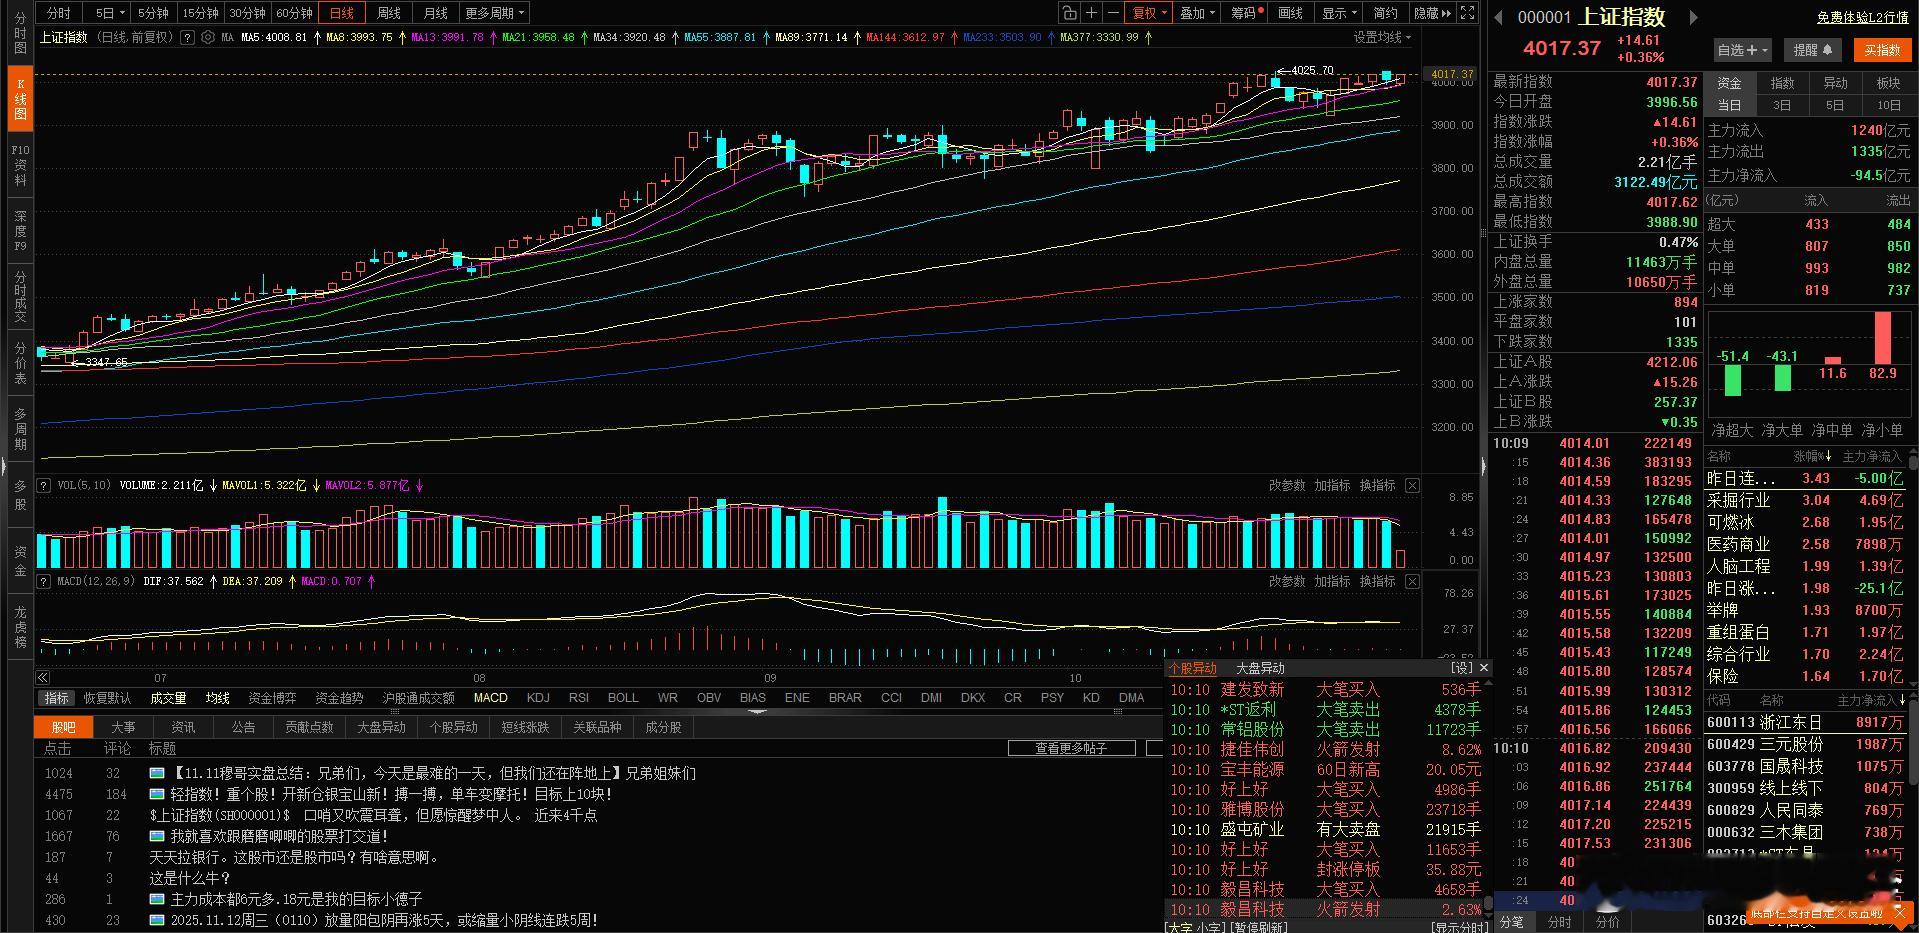Click the lock icon in chart toolbar
Image resolution: width=1919 pixels, height=933 pixels.
[1069, 13]
